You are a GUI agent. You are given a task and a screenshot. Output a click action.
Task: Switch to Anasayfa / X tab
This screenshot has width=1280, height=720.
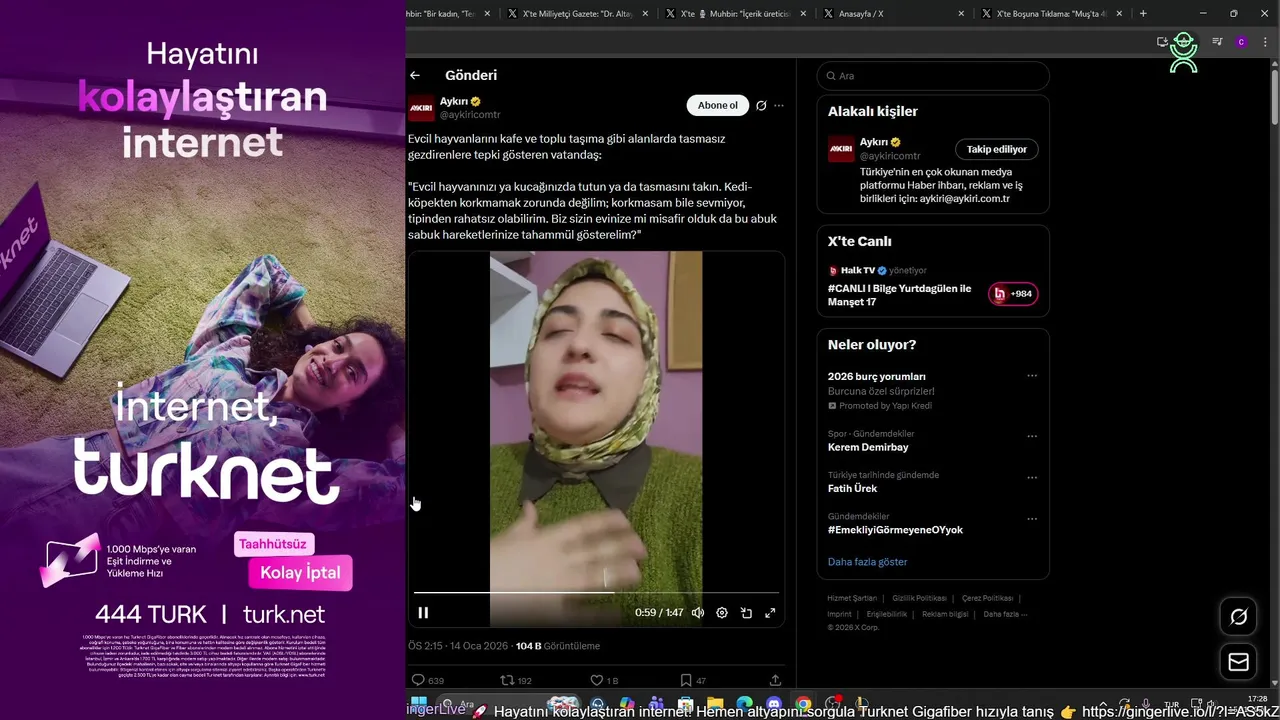click(893, 14)
